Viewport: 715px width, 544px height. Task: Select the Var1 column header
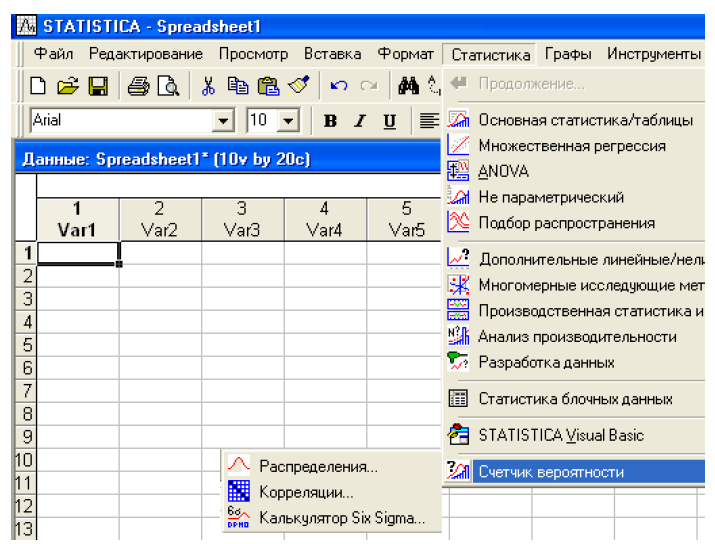coord(78,219)
